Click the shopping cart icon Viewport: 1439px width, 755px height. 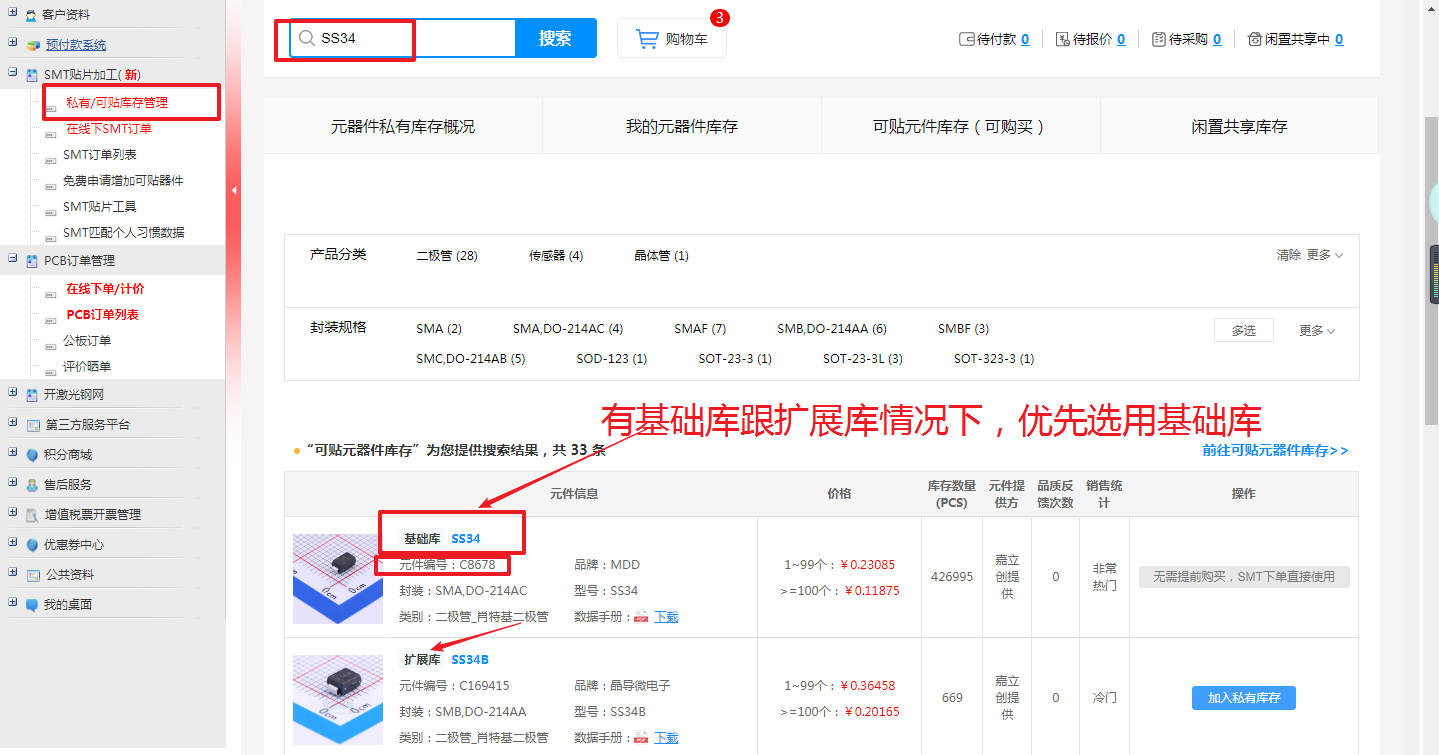[x=647, y=39]
